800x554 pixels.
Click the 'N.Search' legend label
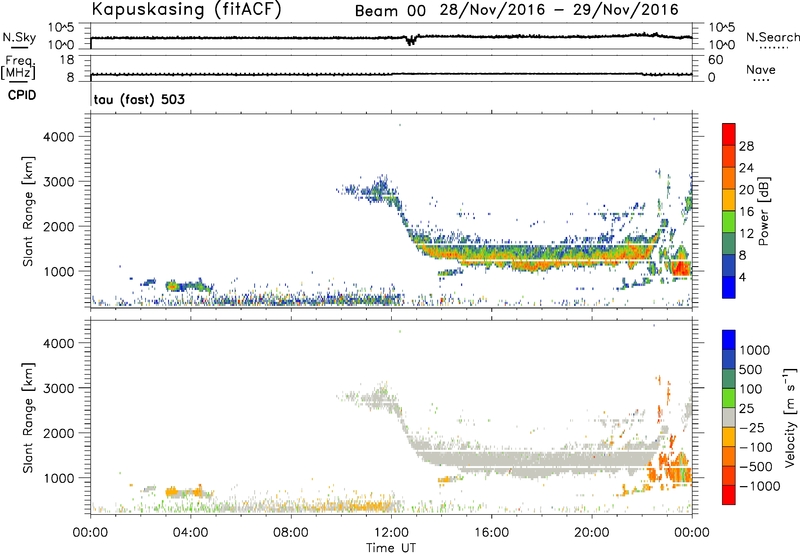pos(773,37)
